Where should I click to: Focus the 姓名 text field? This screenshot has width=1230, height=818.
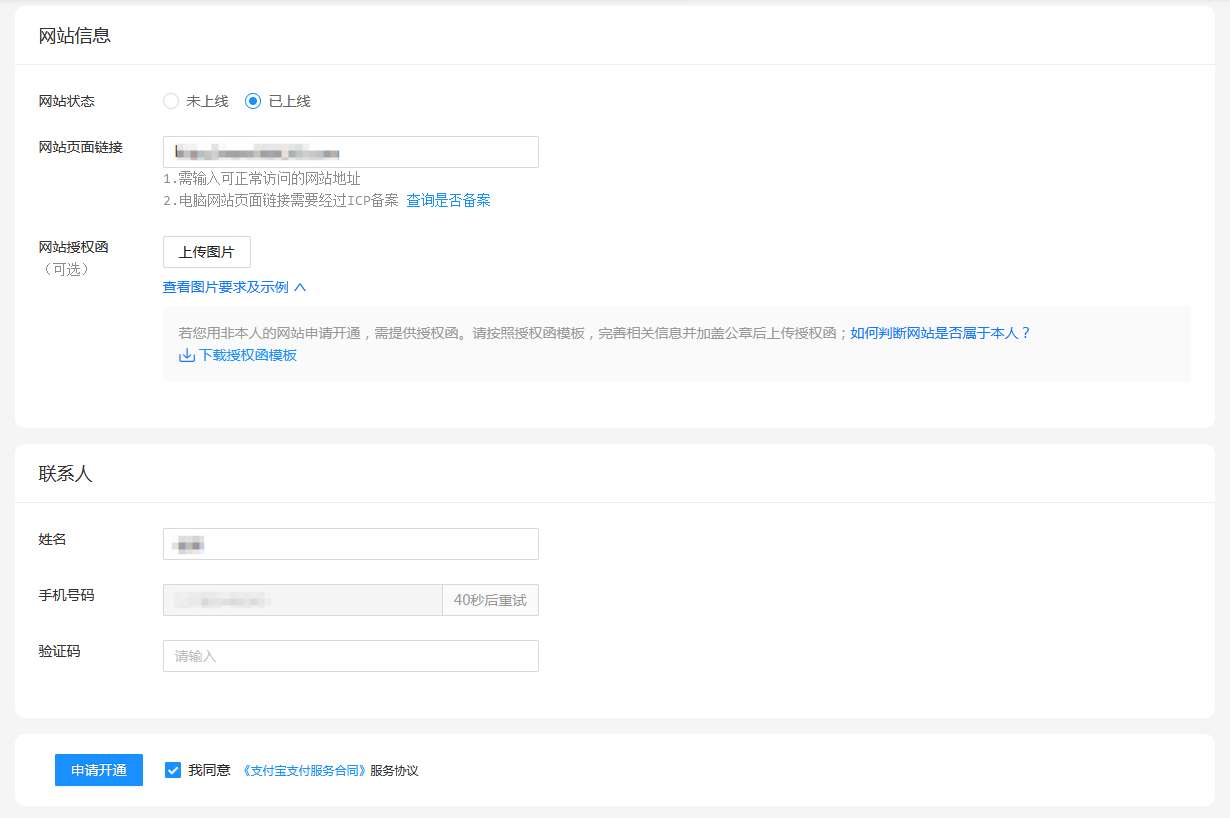(350, 544)
